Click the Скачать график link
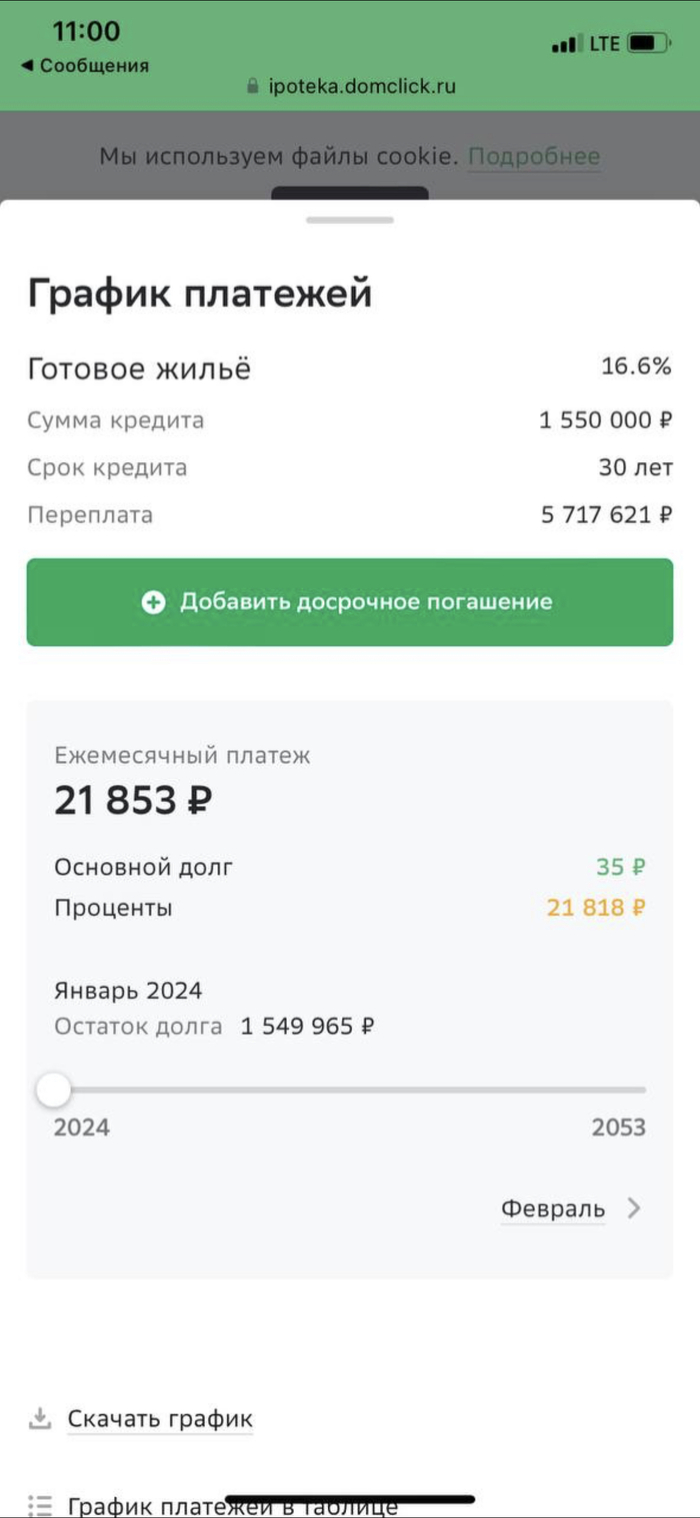This screenshot has width=700, height=1518. [x=160, y=1417]
